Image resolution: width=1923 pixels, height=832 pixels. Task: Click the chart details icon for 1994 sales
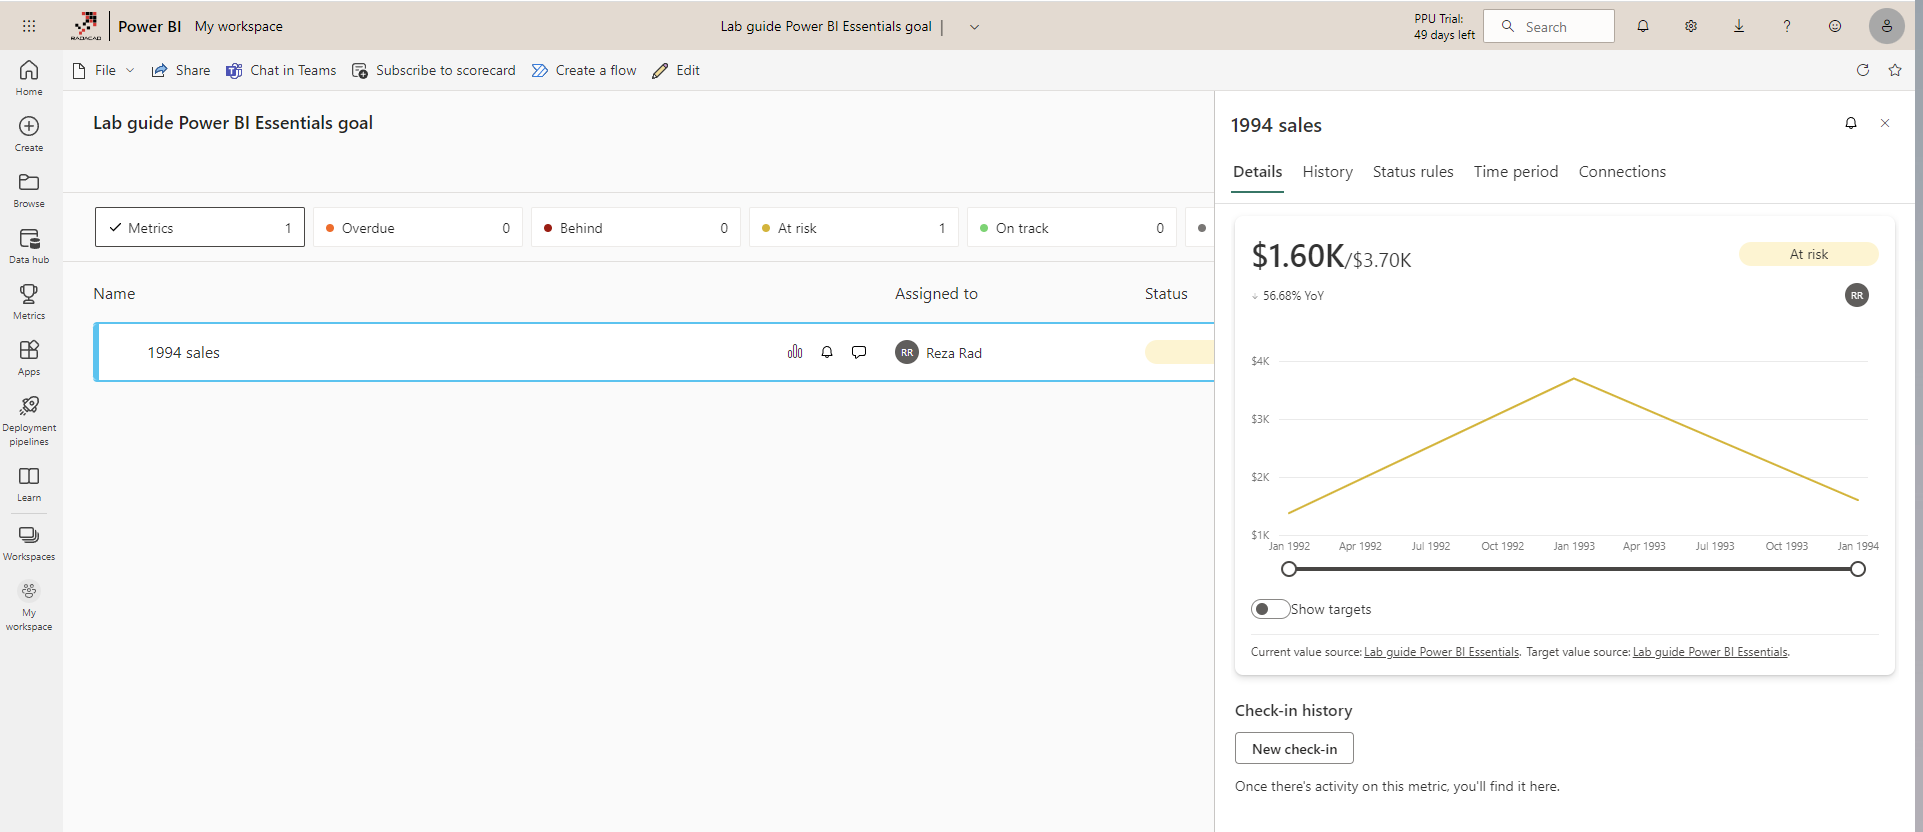(795, 352)
